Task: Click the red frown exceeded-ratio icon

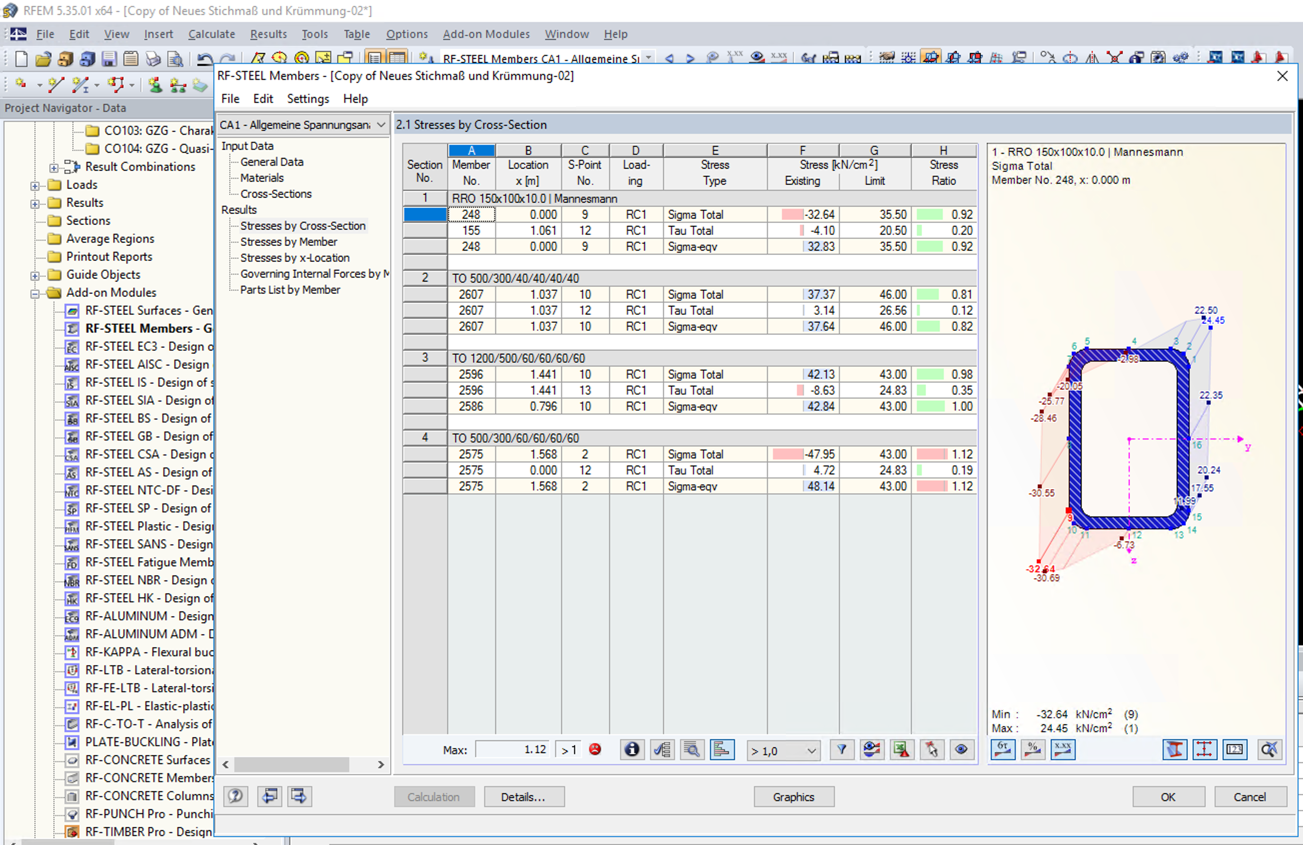Action: pyautogui.click(x=595, y=750)
